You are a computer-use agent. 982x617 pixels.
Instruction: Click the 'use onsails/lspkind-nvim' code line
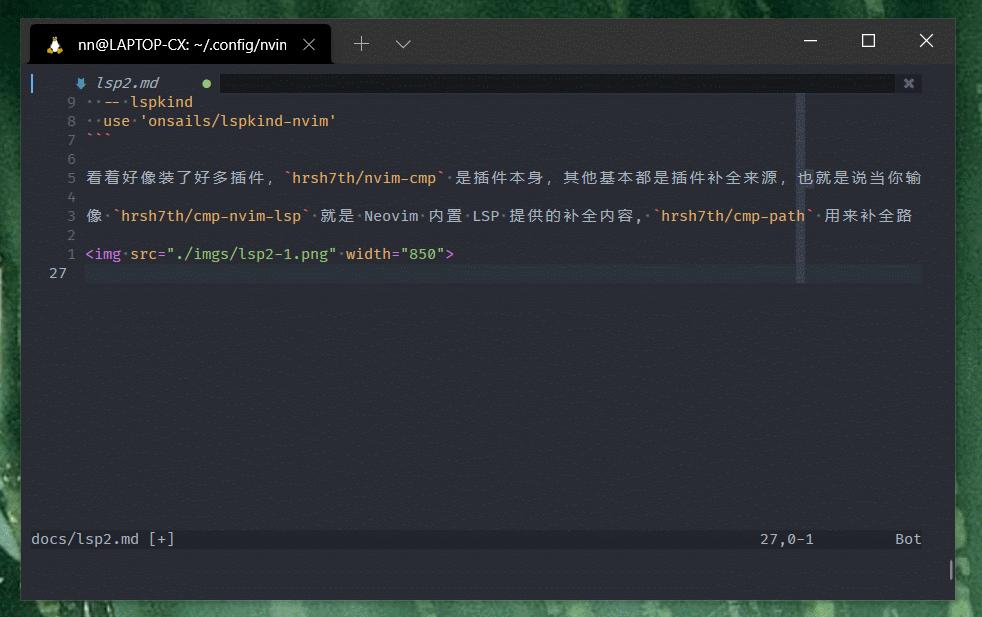point(220,120)
